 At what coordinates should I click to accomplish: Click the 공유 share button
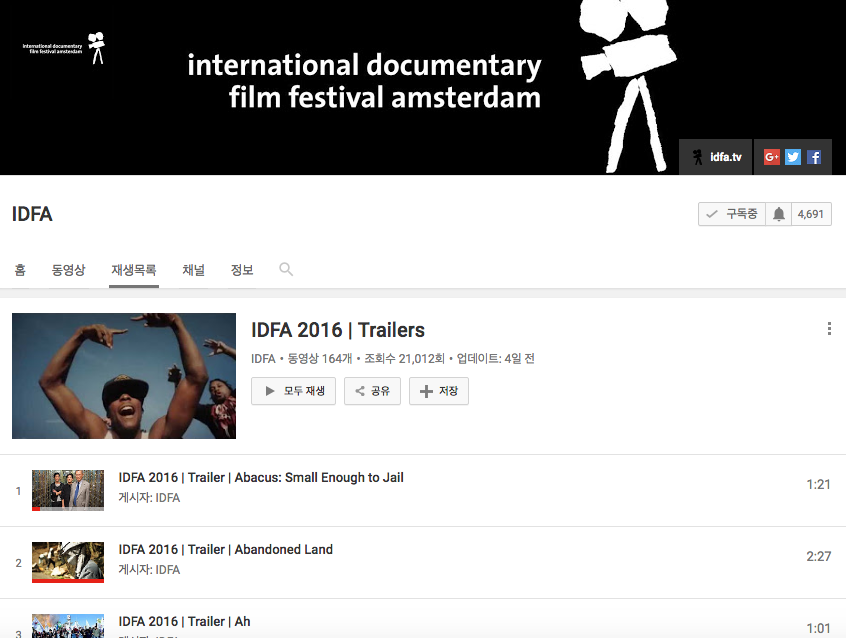coord(372,391)
